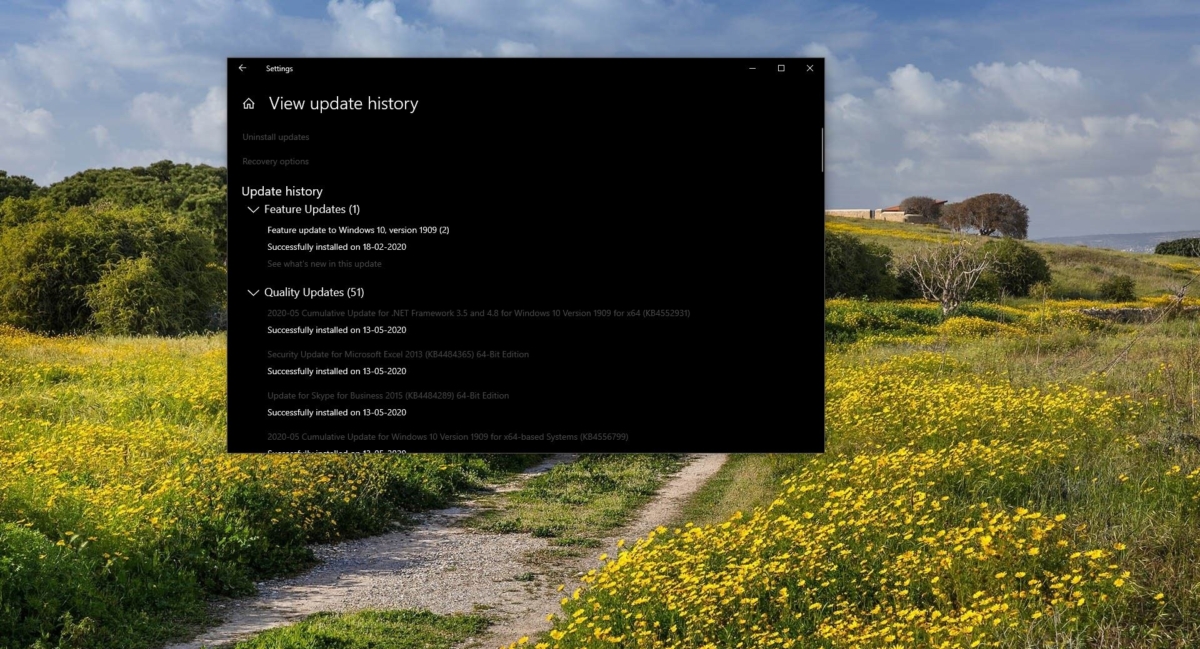Viewport: 1200px width, 649px height.
Task: Click the Update history section heading
Action: pyautogui.click(x=282, y=191)
